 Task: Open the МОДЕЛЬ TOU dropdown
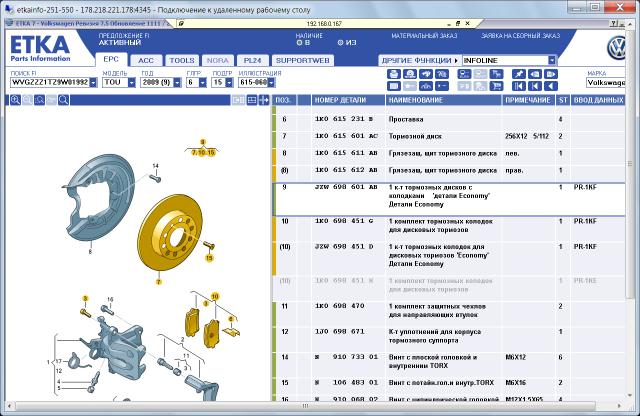click(x=131, y=82)
